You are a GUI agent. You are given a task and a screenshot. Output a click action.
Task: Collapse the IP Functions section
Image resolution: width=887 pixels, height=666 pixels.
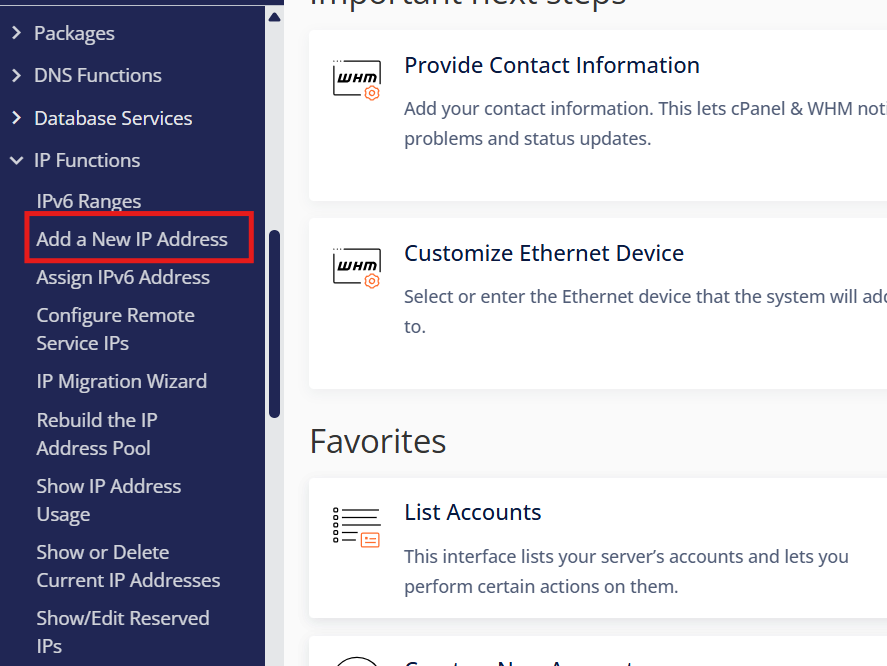coord(87,160)
